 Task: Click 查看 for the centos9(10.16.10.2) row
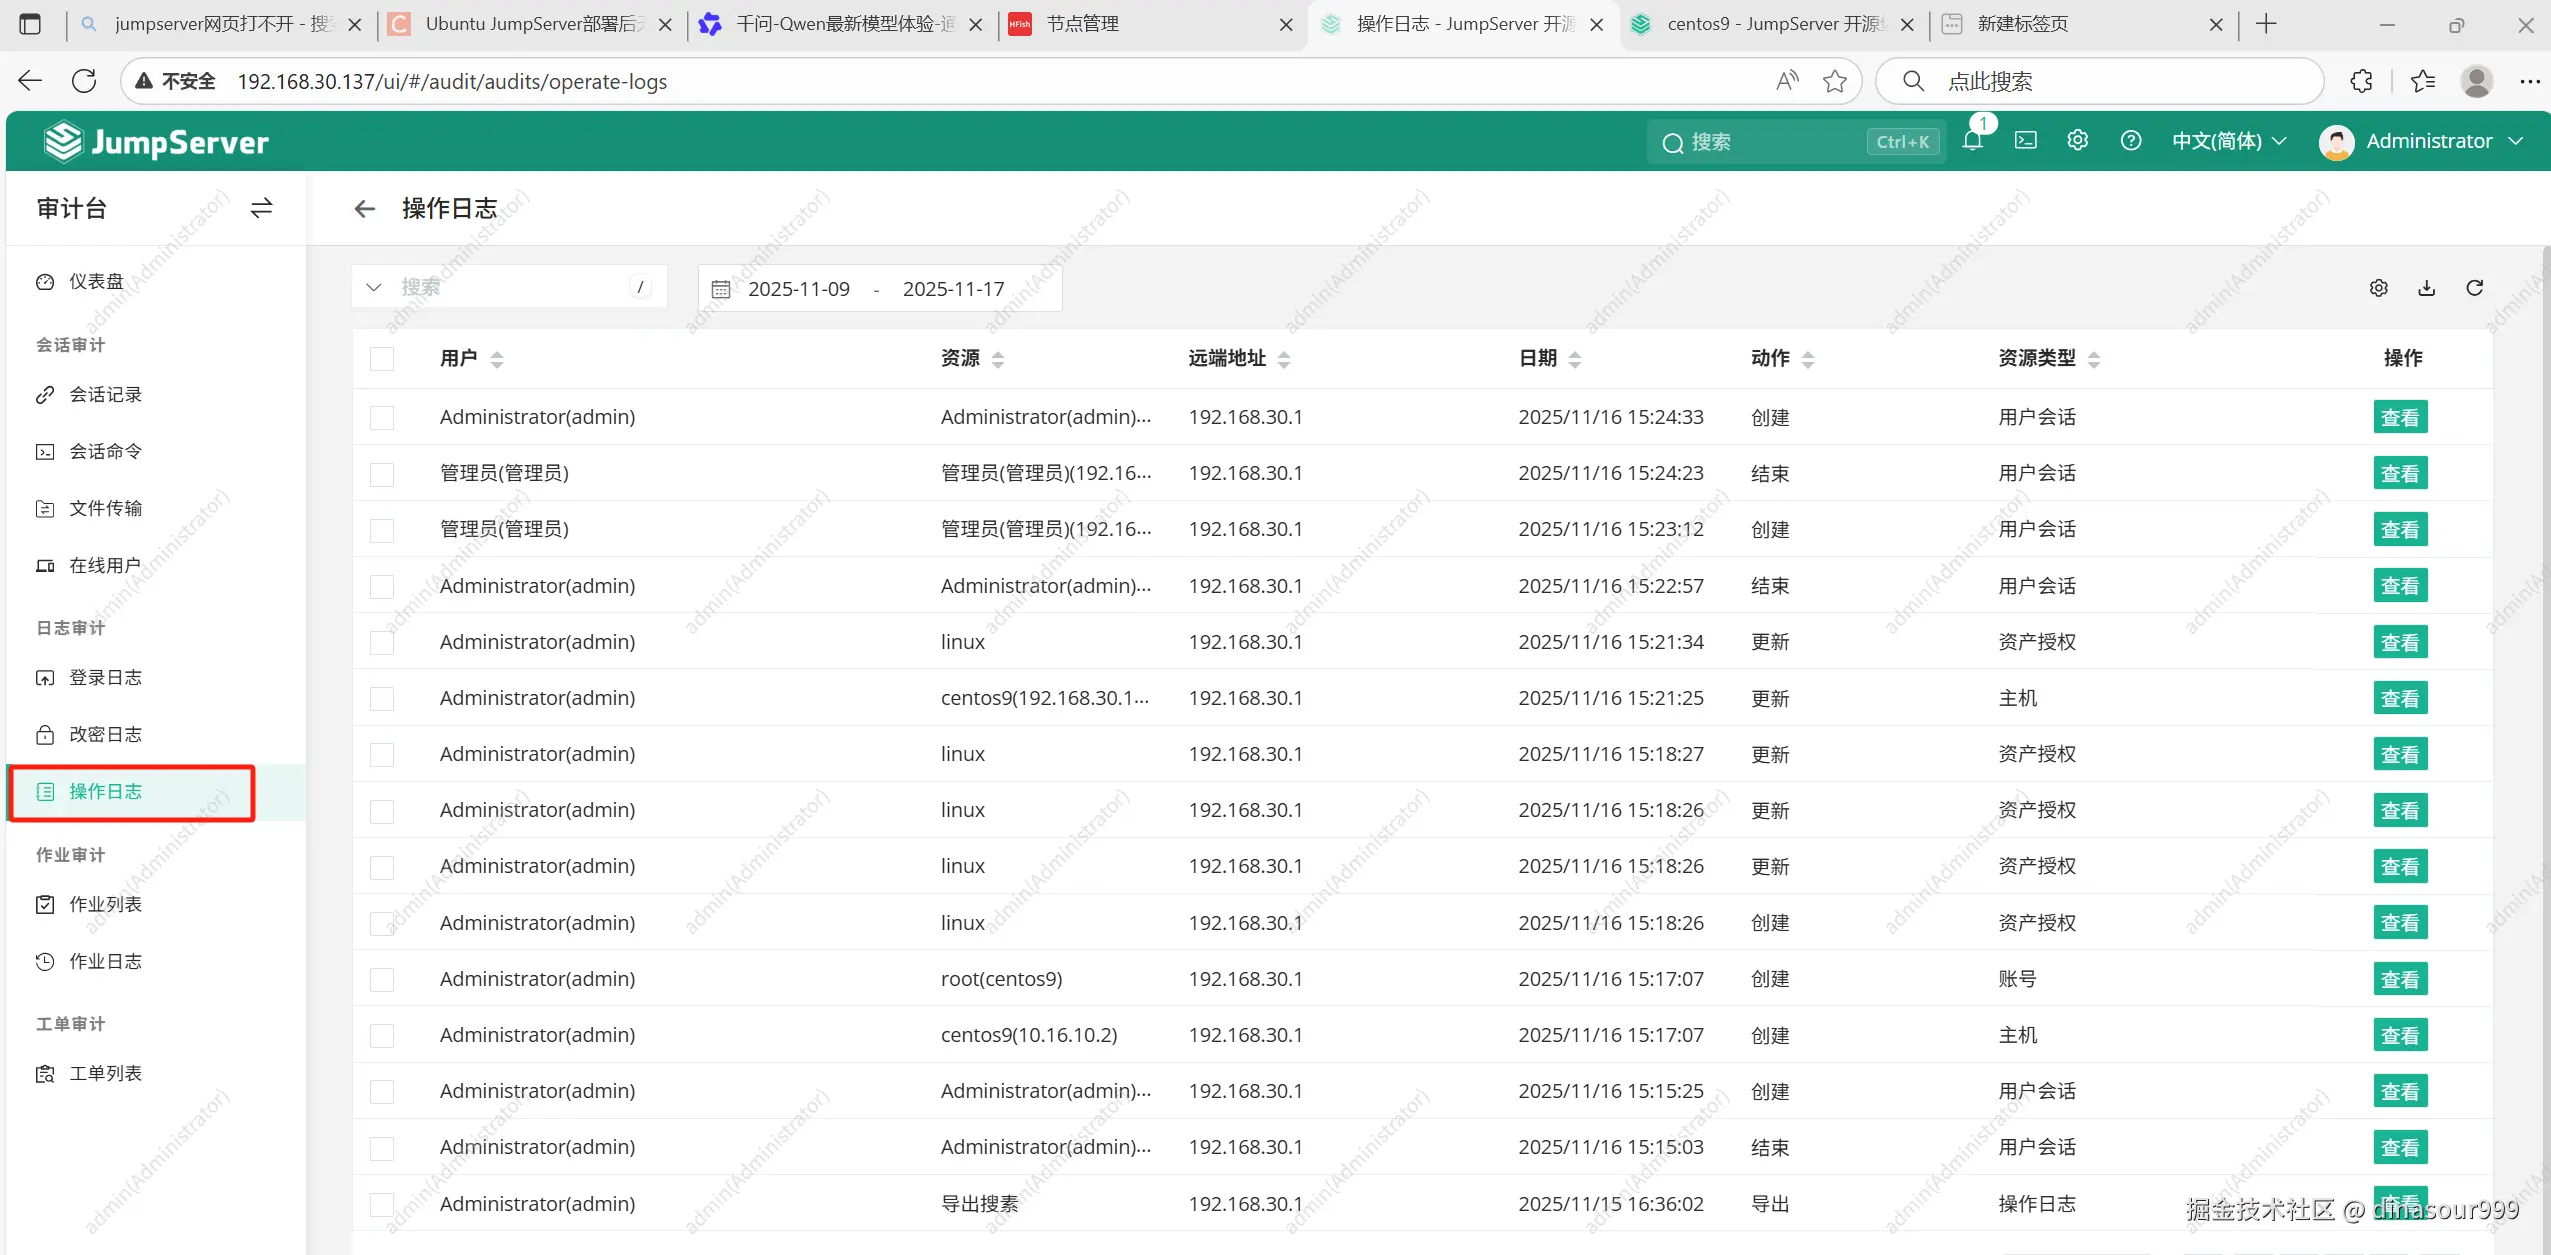click(2400, 1036)
